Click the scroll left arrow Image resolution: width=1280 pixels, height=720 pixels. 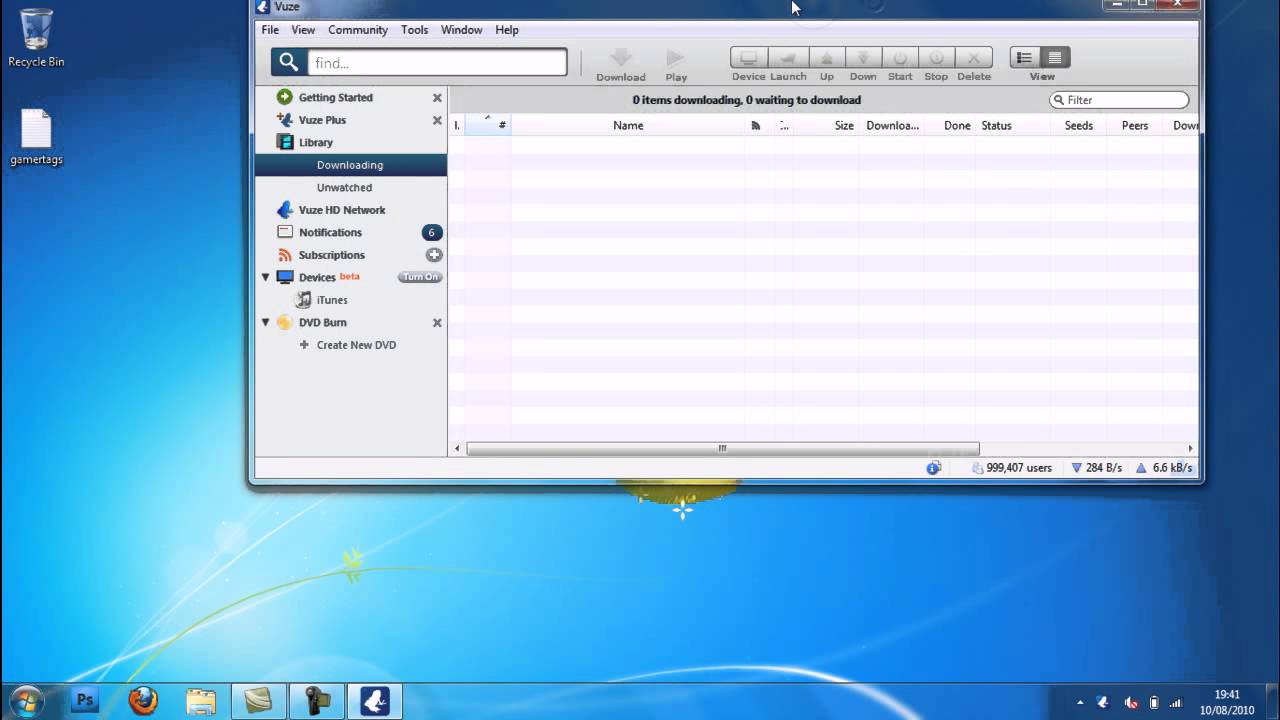coord(457,448)
